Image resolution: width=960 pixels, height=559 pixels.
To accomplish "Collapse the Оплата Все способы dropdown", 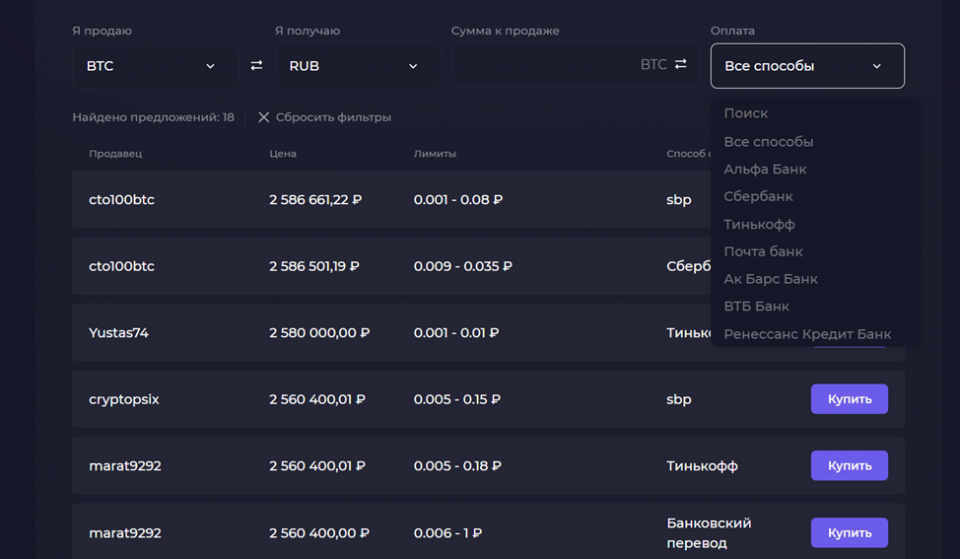I will coord(807,66).
